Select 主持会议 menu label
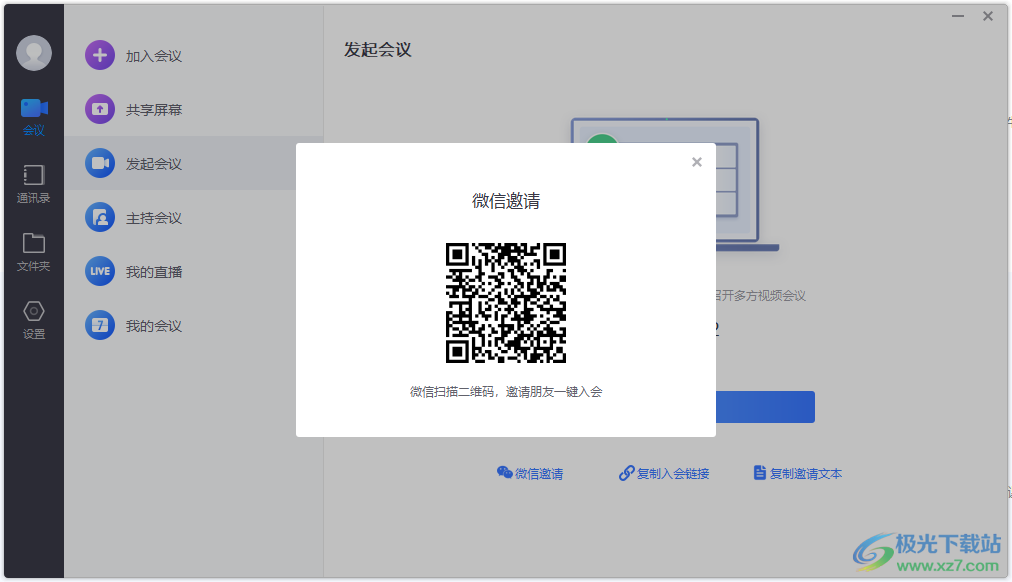The image size is (1012, 582). point(154,218)
